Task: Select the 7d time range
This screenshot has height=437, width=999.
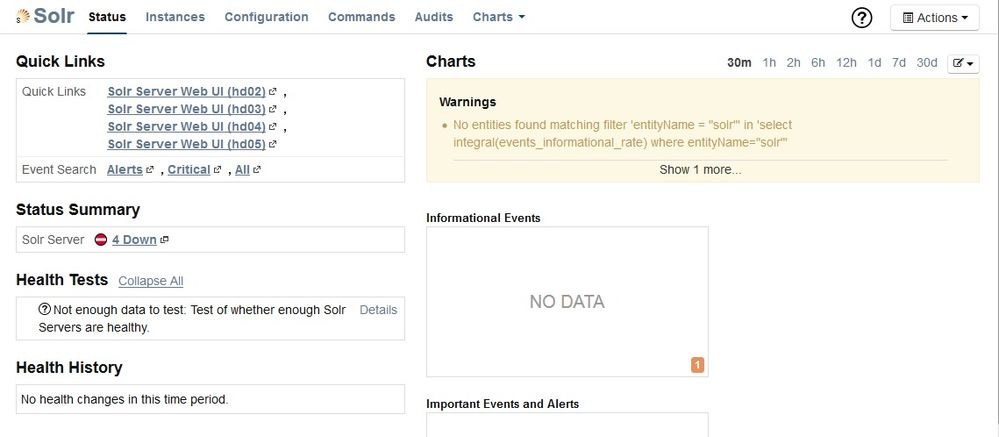Action: tap(899, 63)
